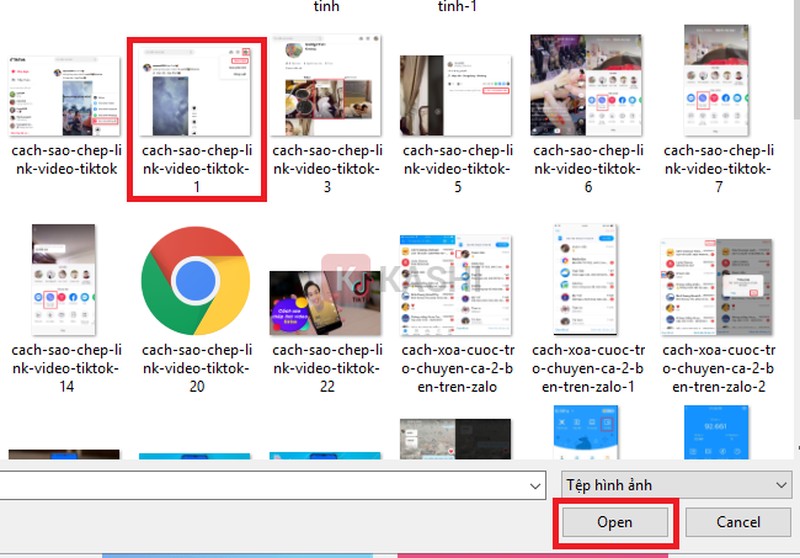Select blue phone screenshot showing 92.661

[716, 433]
